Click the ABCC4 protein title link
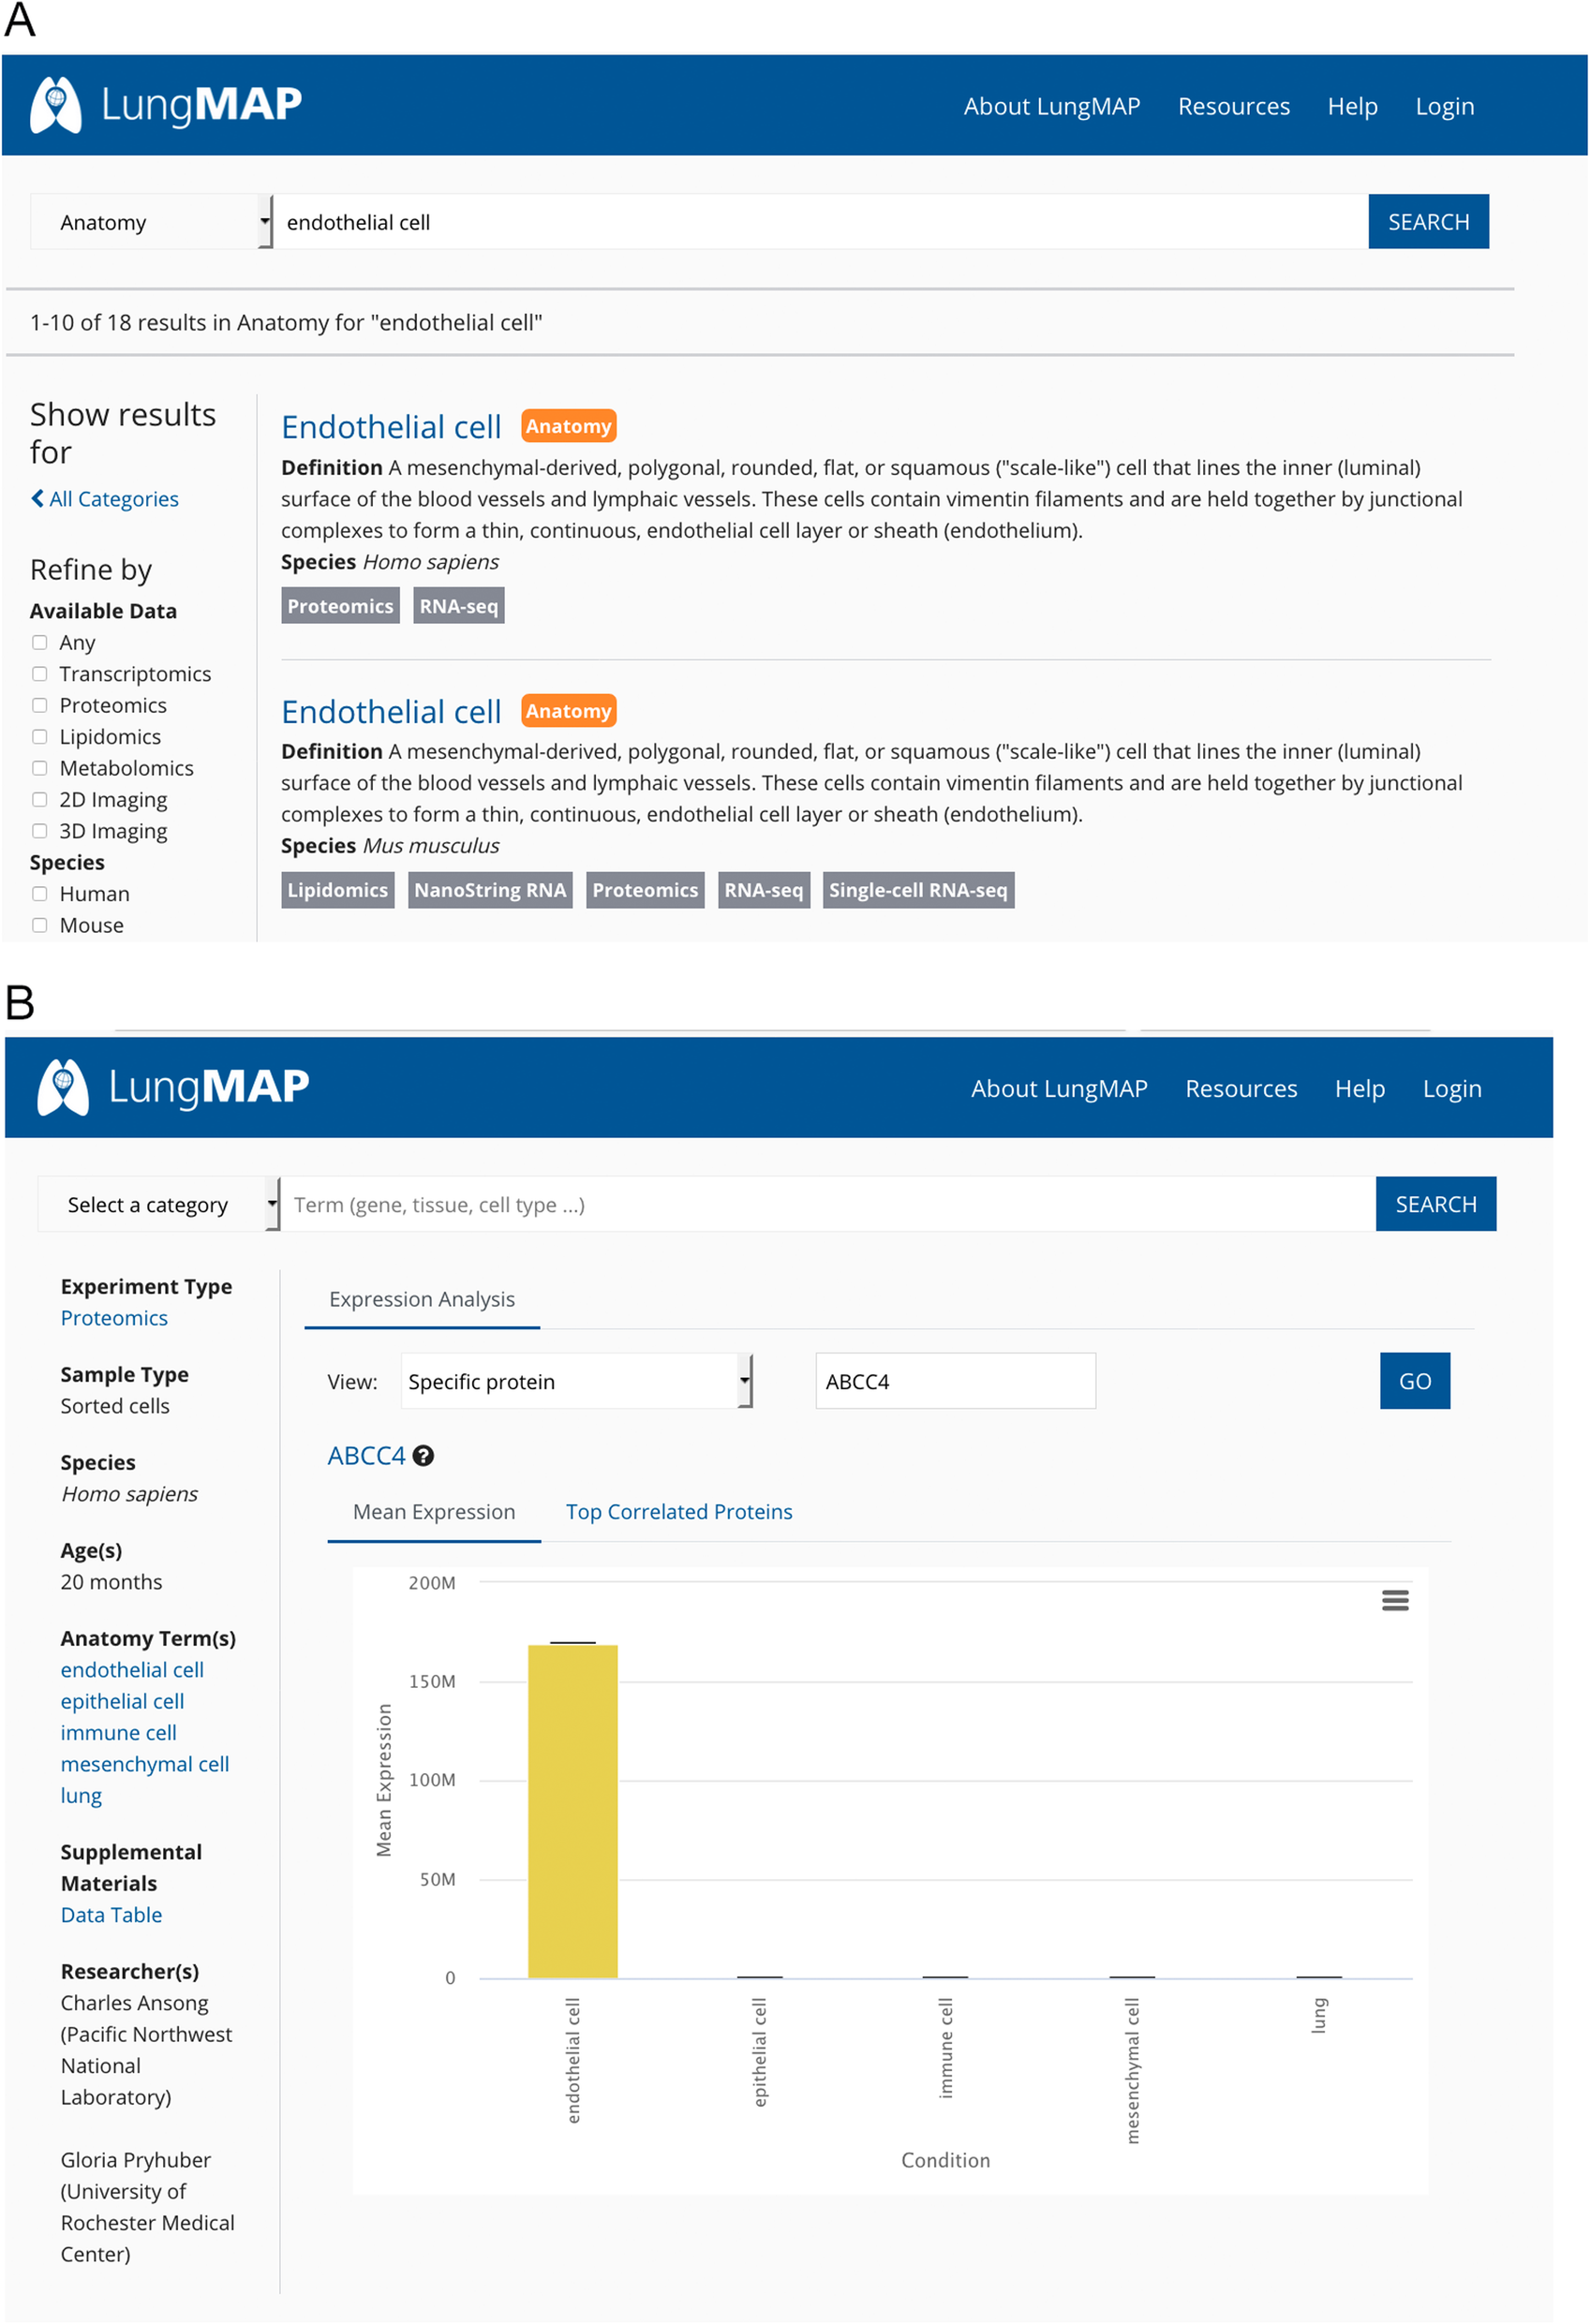Image resolution: width=1590 pixels, height=2324 pixels. point(366,1456)
